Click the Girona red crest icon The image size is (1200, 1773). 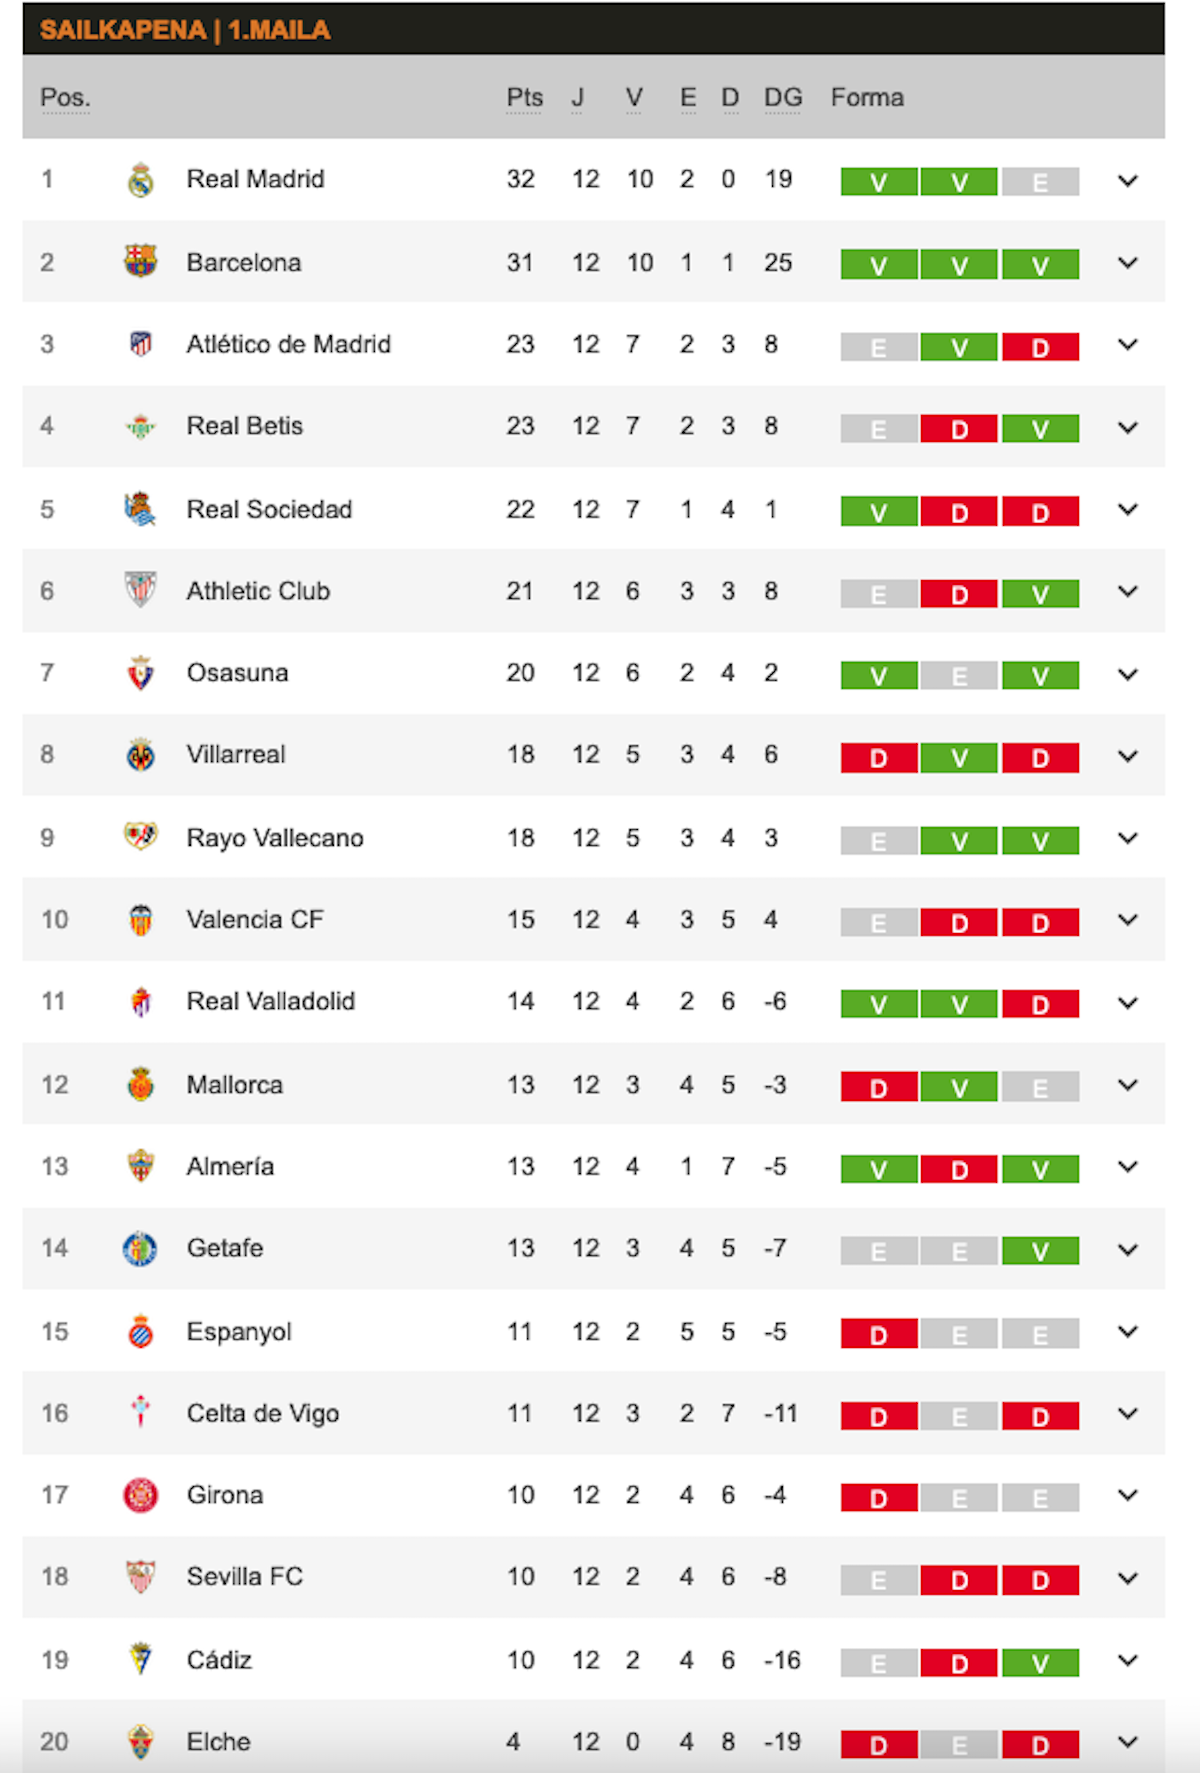click(x=141, y=1495)
